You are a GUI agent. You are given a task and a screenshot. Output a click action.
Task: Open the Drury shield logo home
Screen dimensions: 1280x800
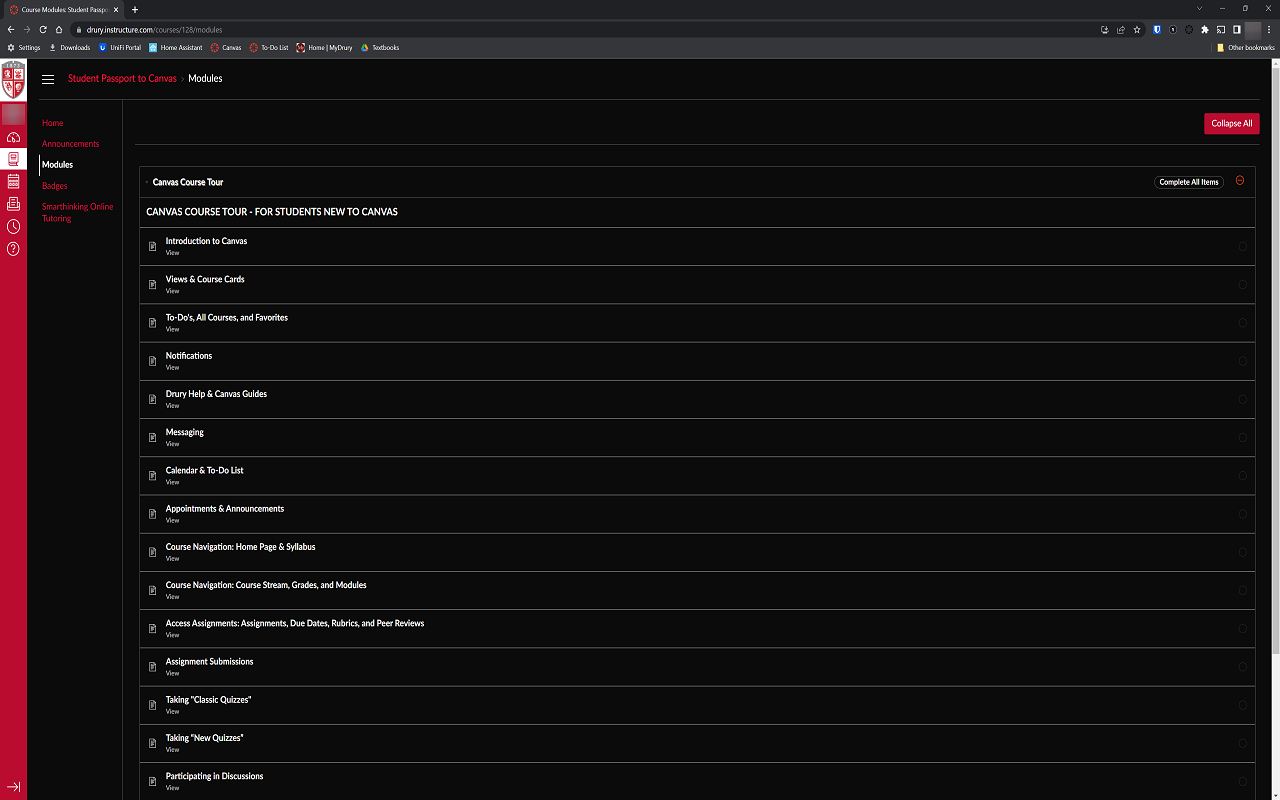coord(13,79)
